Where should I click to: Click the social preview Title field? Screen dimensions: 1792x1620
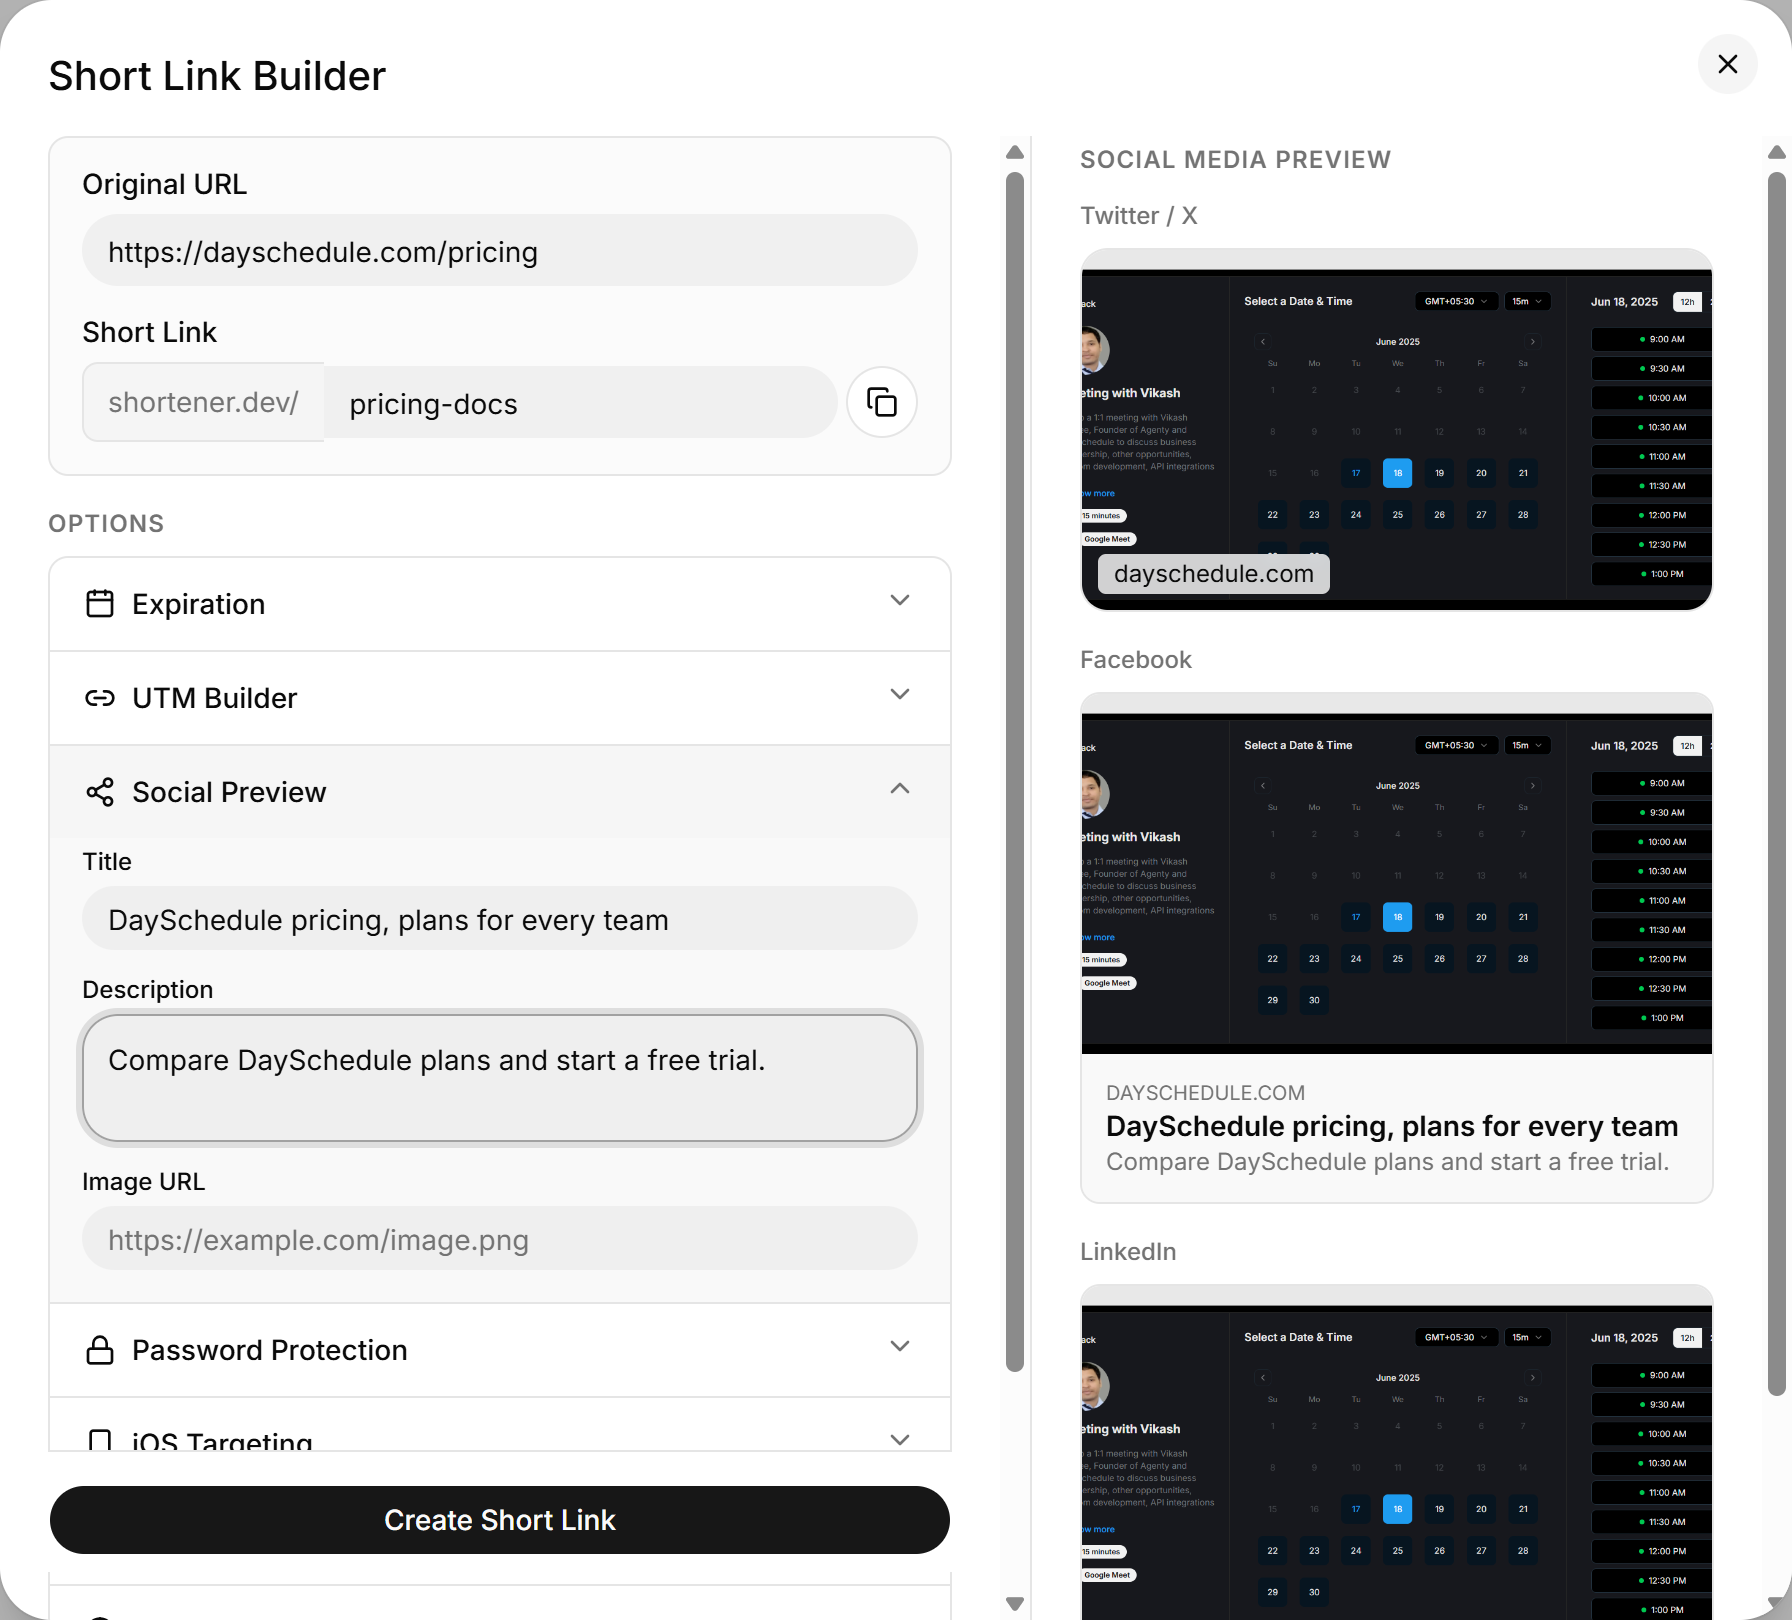tap(500, 918)
